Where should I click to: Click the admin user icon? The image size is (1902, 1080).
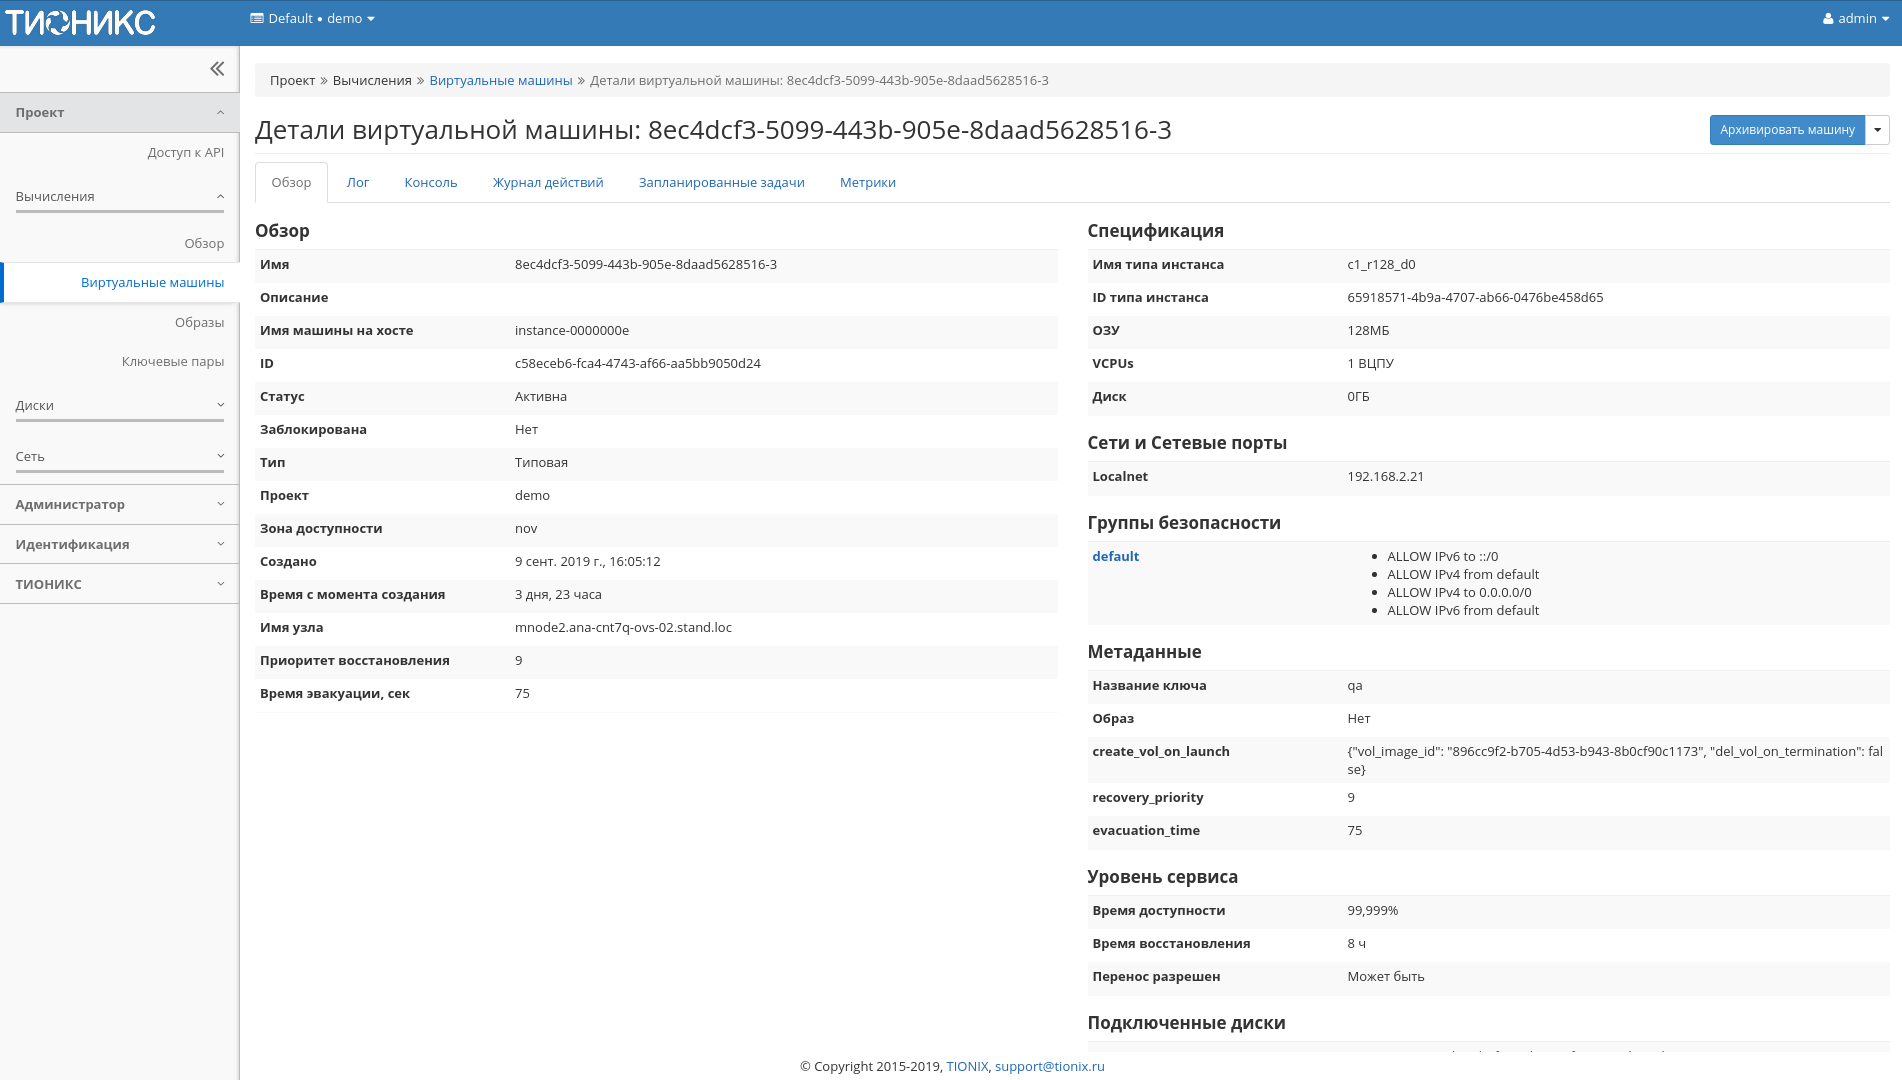click(x=1827, y=18)
